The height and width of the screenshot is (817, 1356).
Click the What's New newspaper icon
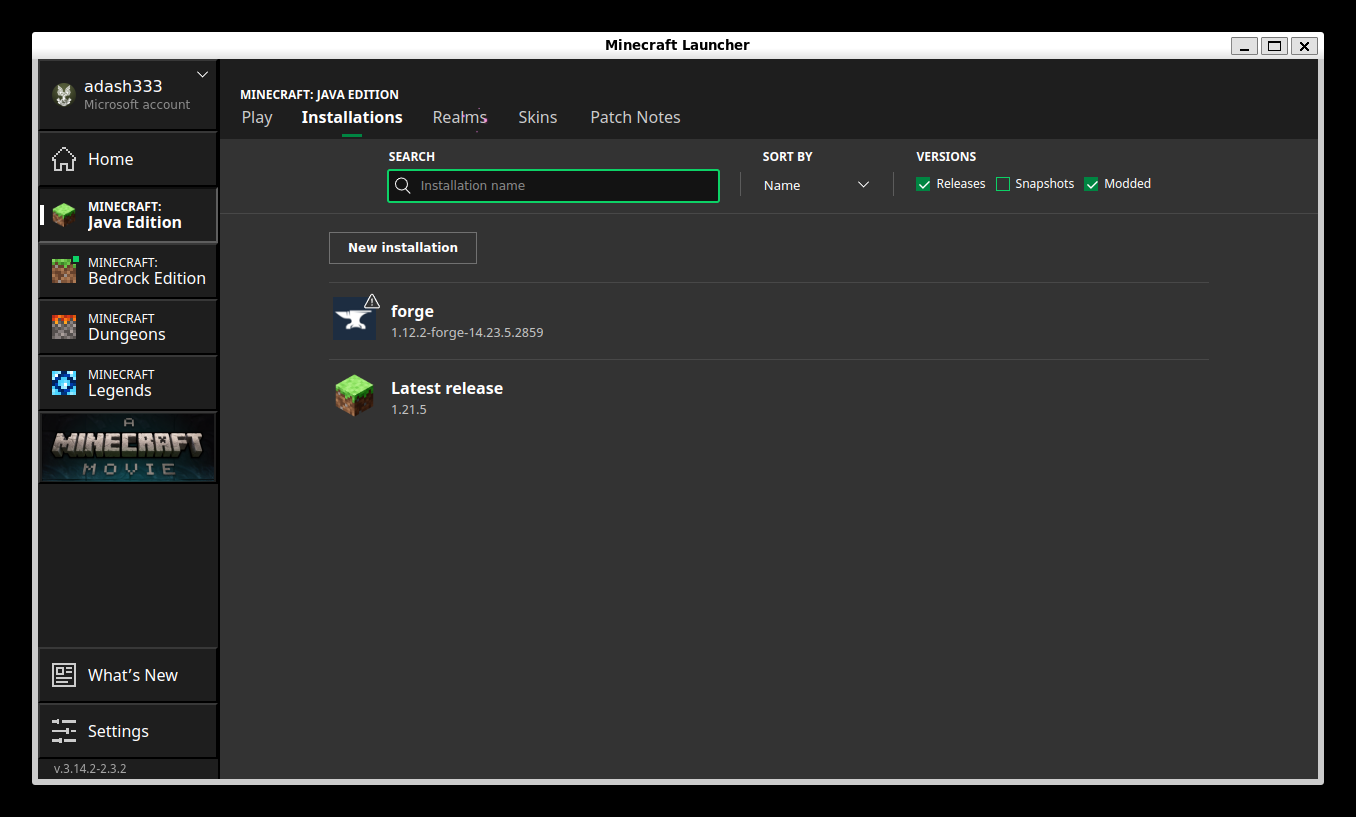point(64,675)
